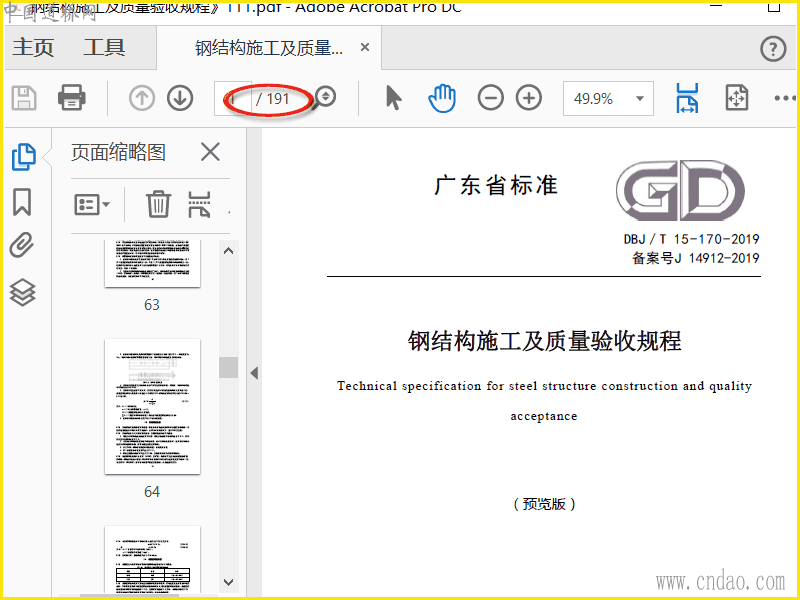Click thumbnail scrollbar up arrow

[x=229, y=251]
